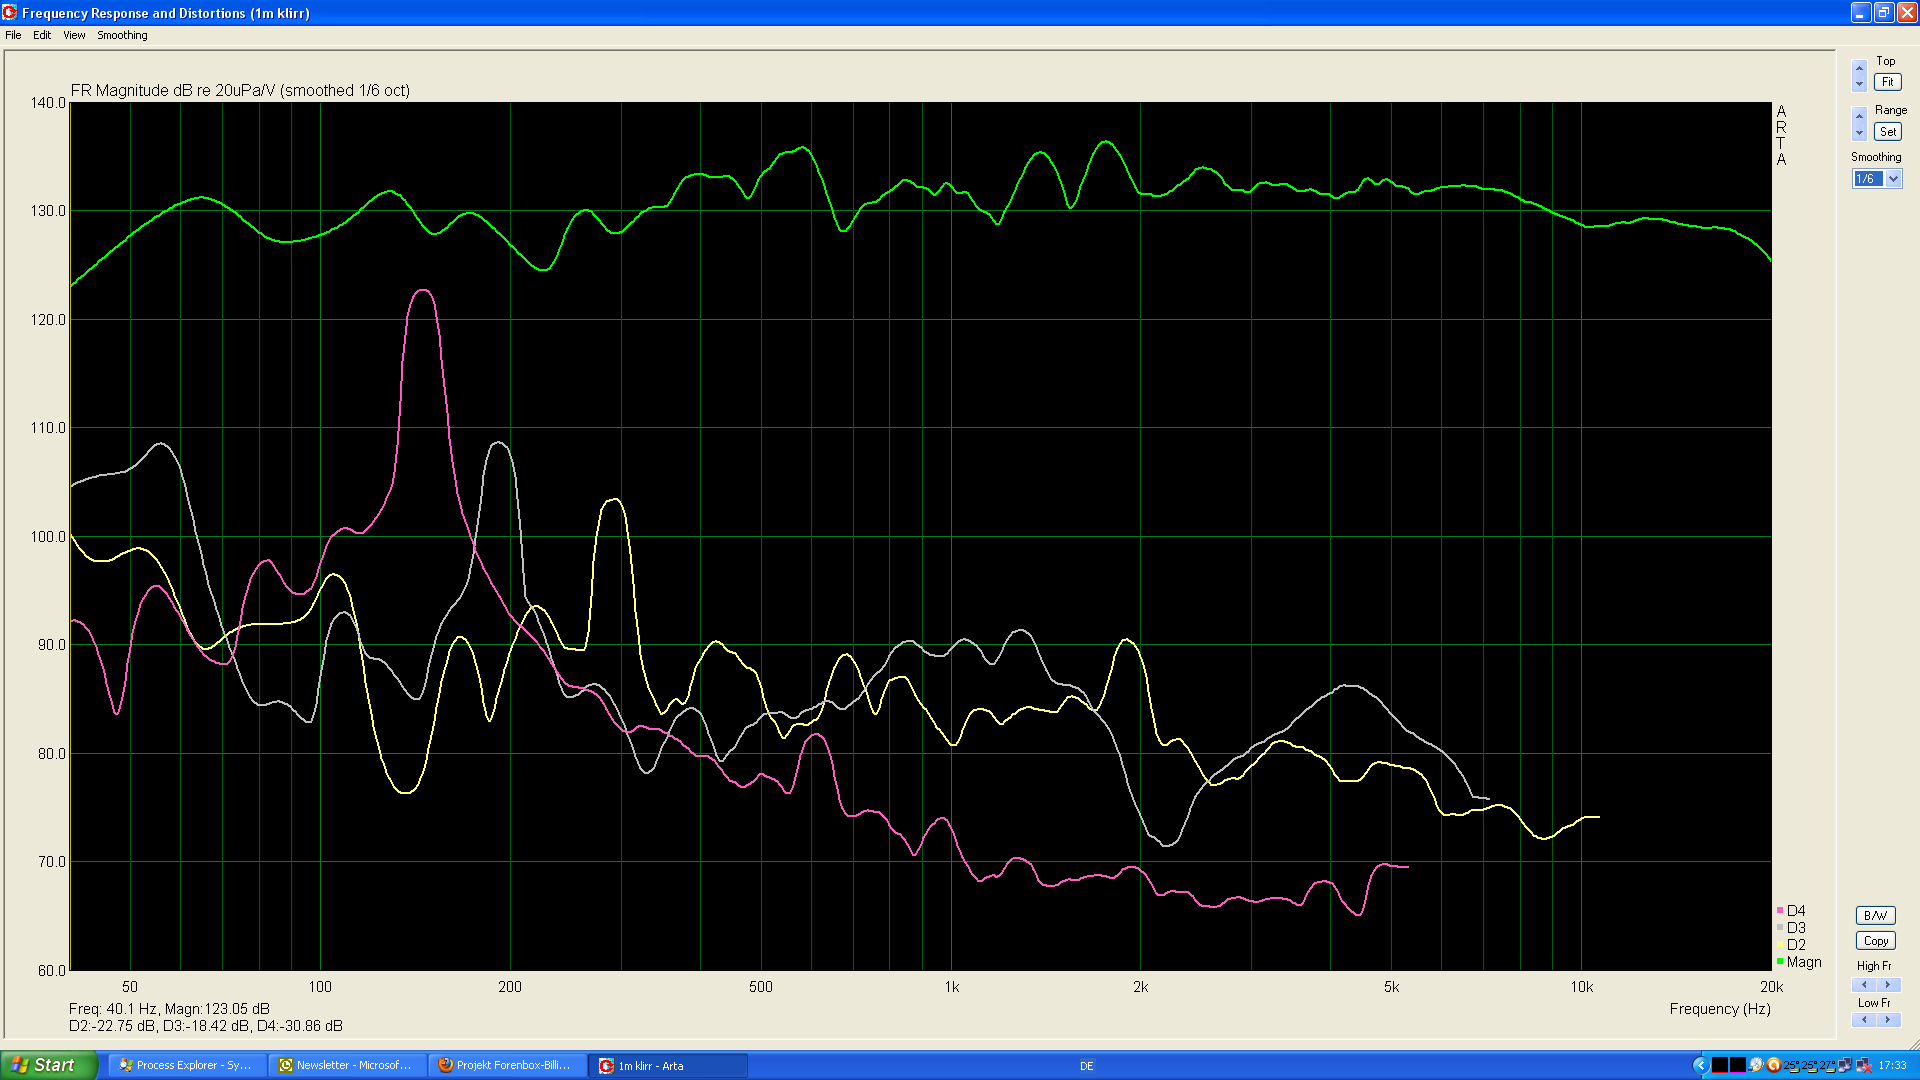The width and height of the screenshot is (1920, 1080).
Task: Open the View menu
Action: [x=74, y=35]
